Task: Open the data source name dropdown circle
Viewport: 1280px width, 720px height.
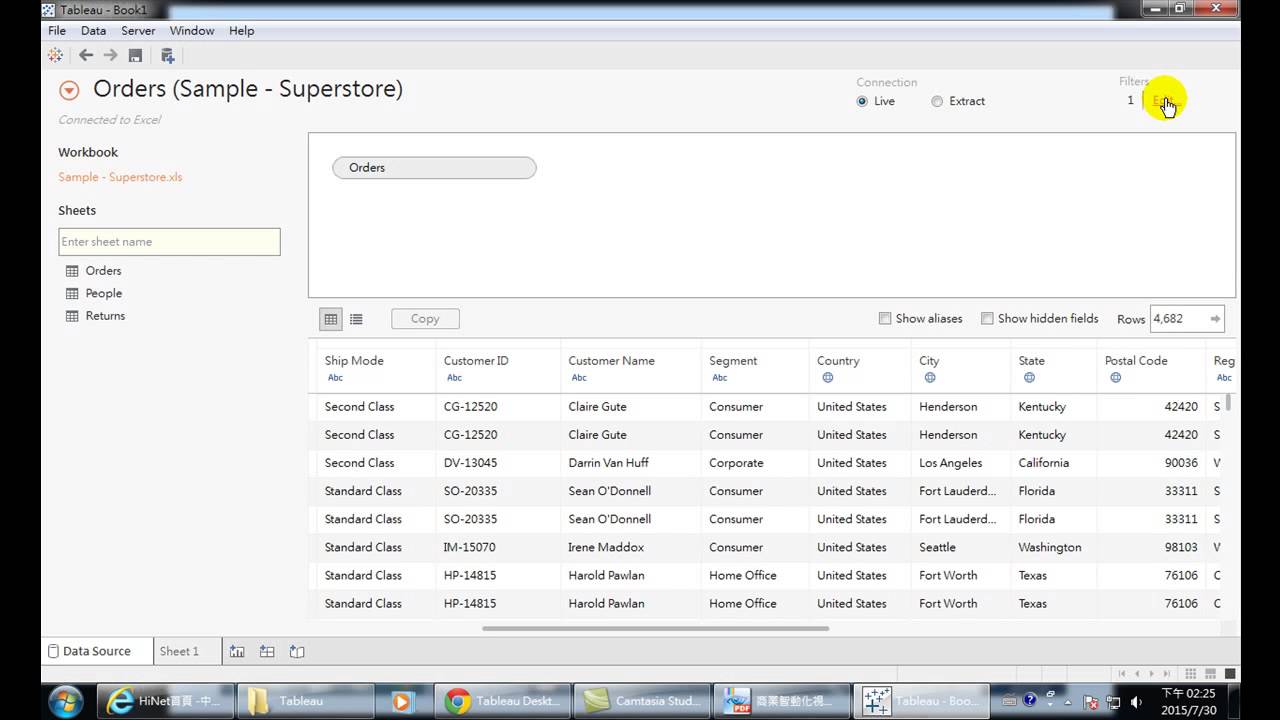Action: click(x=69, y=91)
